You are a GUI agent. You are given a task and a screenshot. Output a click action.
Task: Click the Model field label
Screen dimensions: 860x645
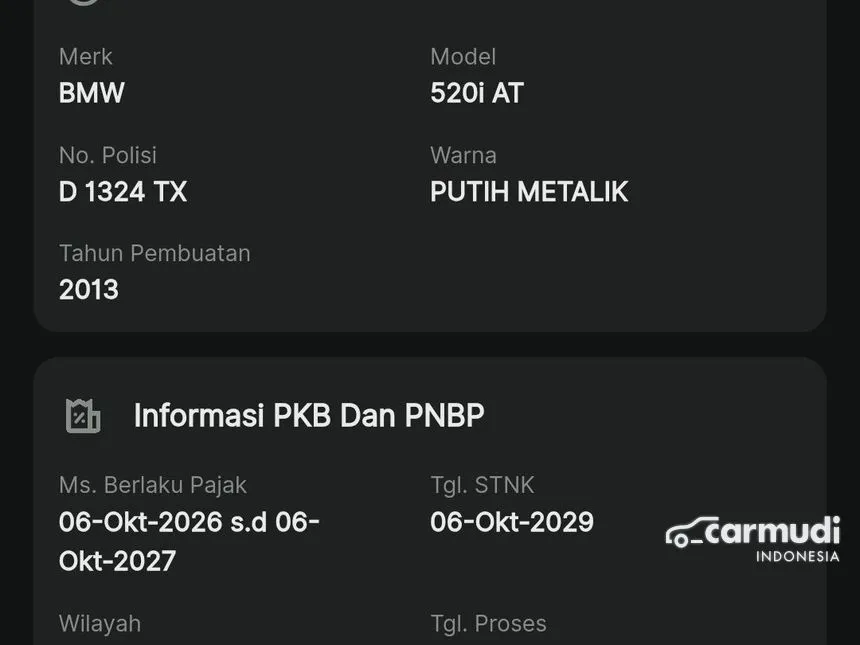[x=463, y=57]
